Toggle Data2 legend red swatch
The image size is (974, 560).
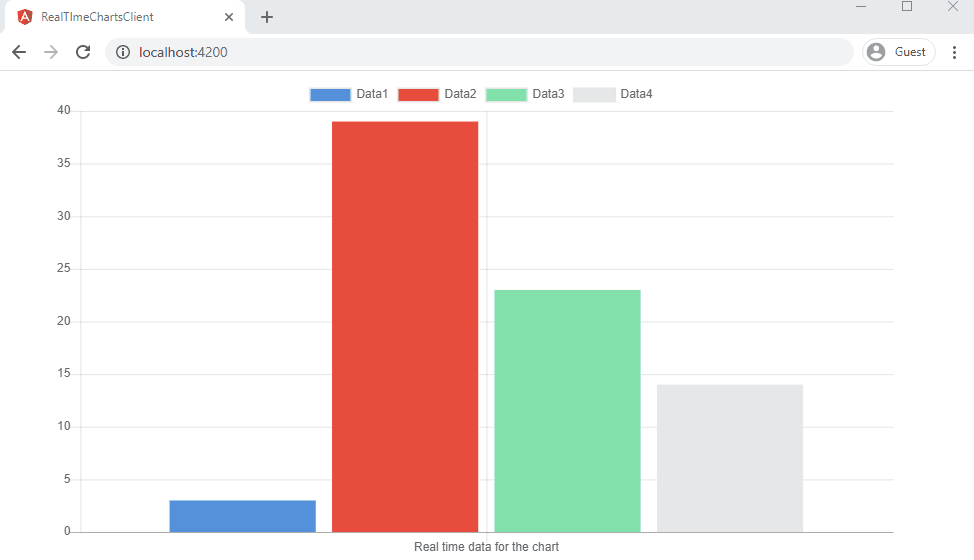(418, 95)
